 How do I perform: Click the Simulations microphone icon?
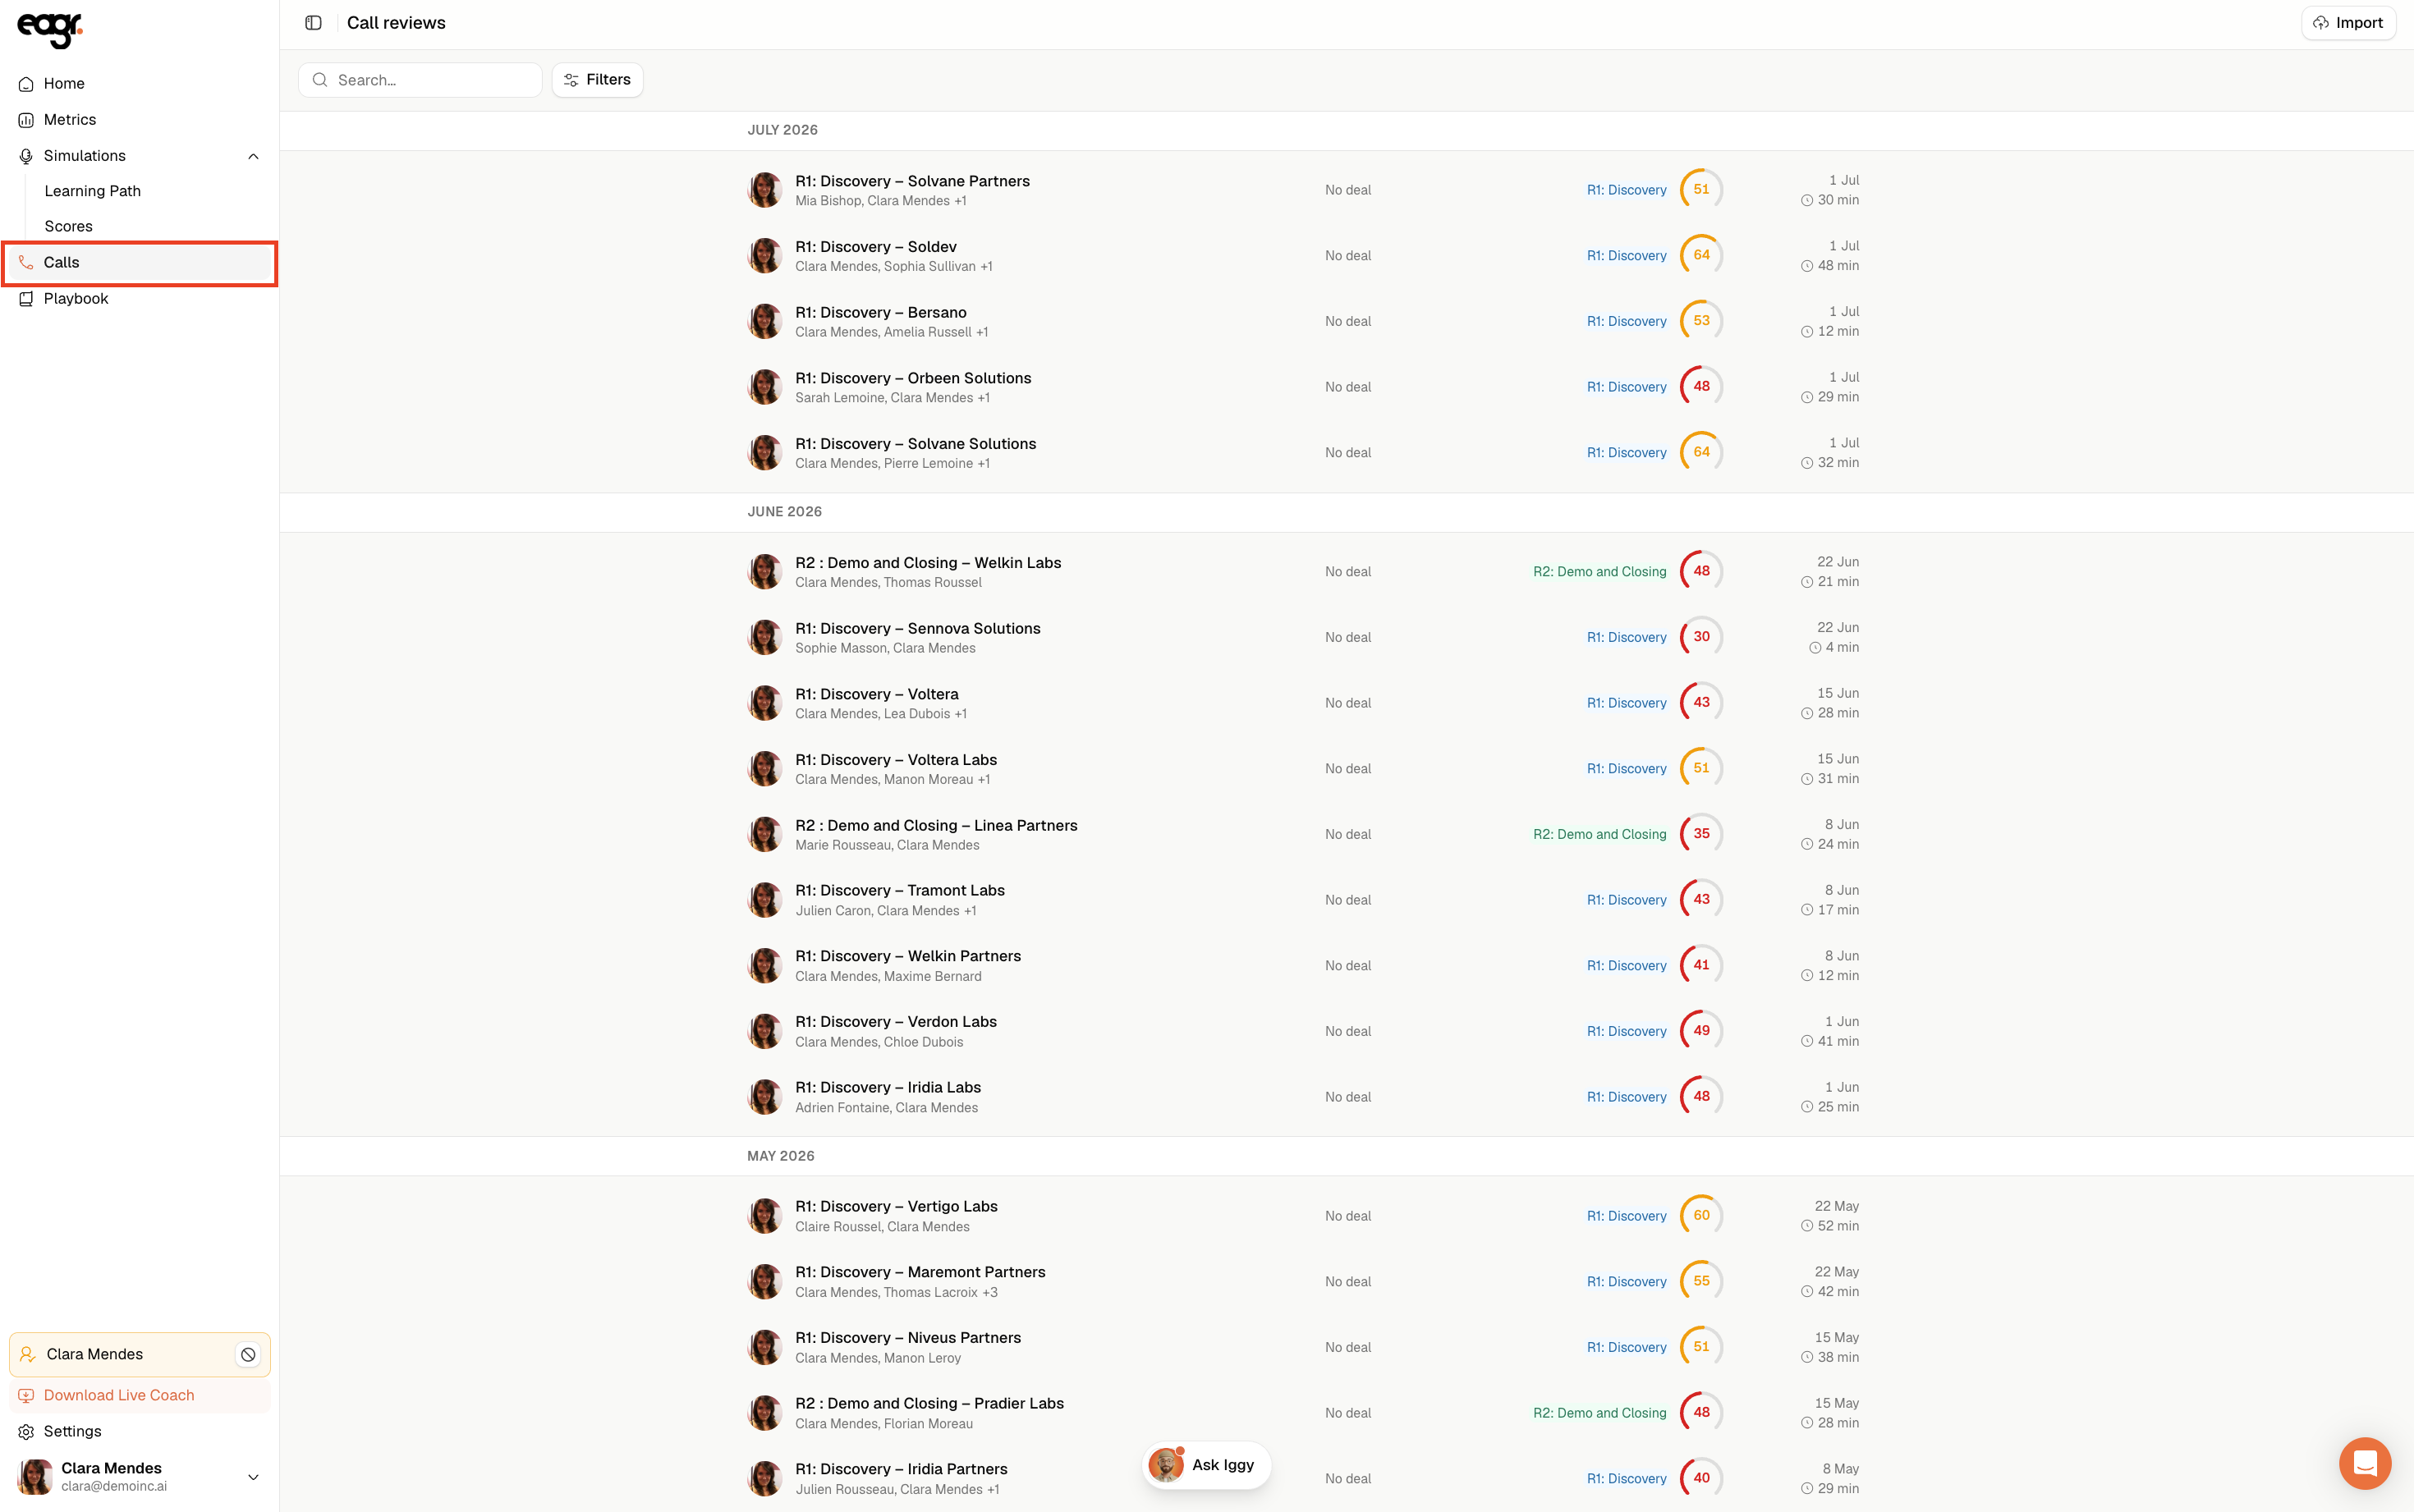pyautogui.click(x=26, y=156)
